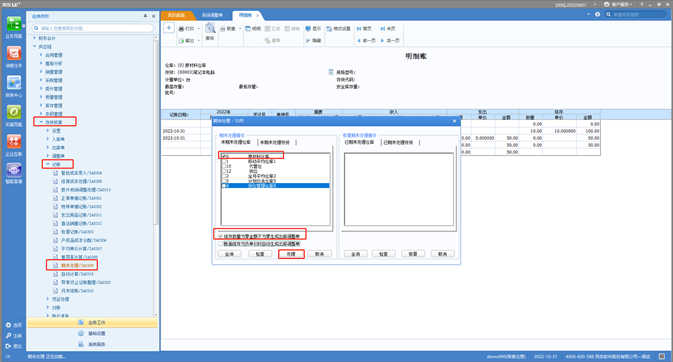Click the icon beside 规格型号 label
Viewport: 673px width, 362px height.
(331, 72)
